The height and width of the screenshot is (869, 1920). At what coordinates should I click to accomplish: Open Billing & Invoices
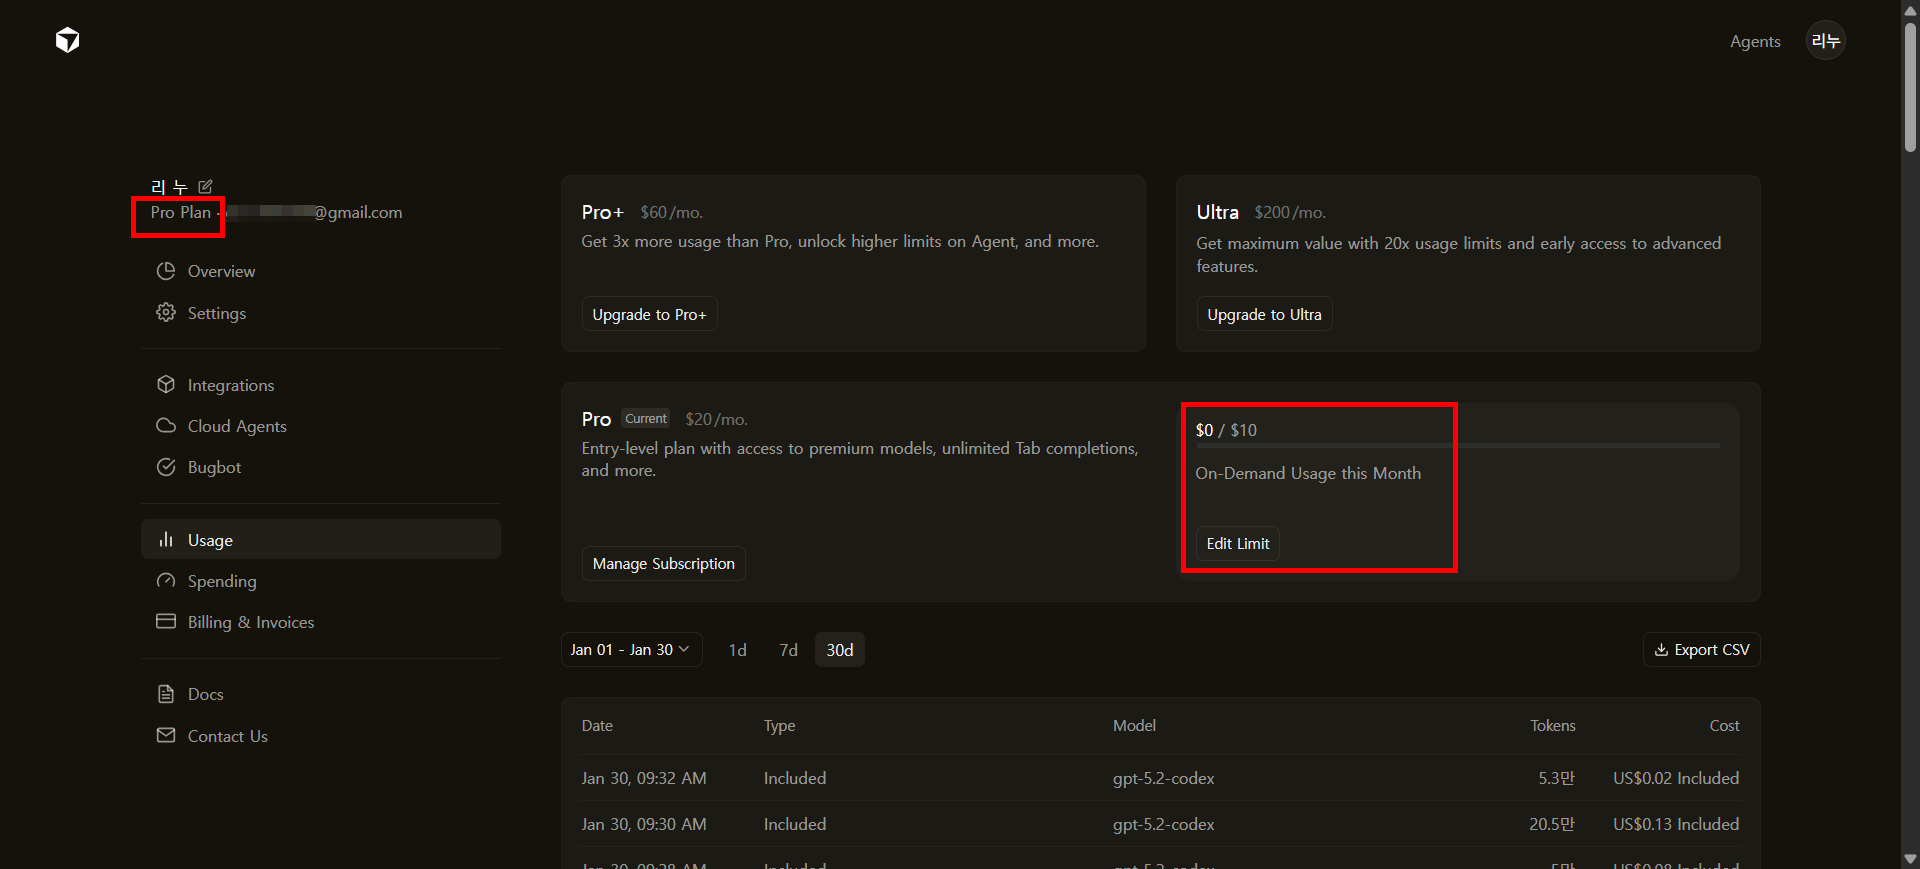click(321, 622)
